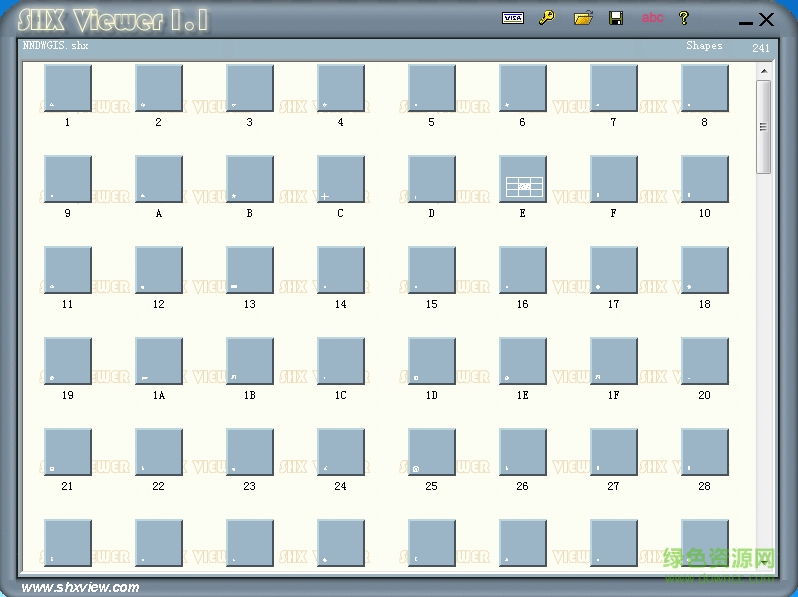This screenshot has height=597, width=798.
Task: Click the floppy disk save icon
Action: (616, 18)
